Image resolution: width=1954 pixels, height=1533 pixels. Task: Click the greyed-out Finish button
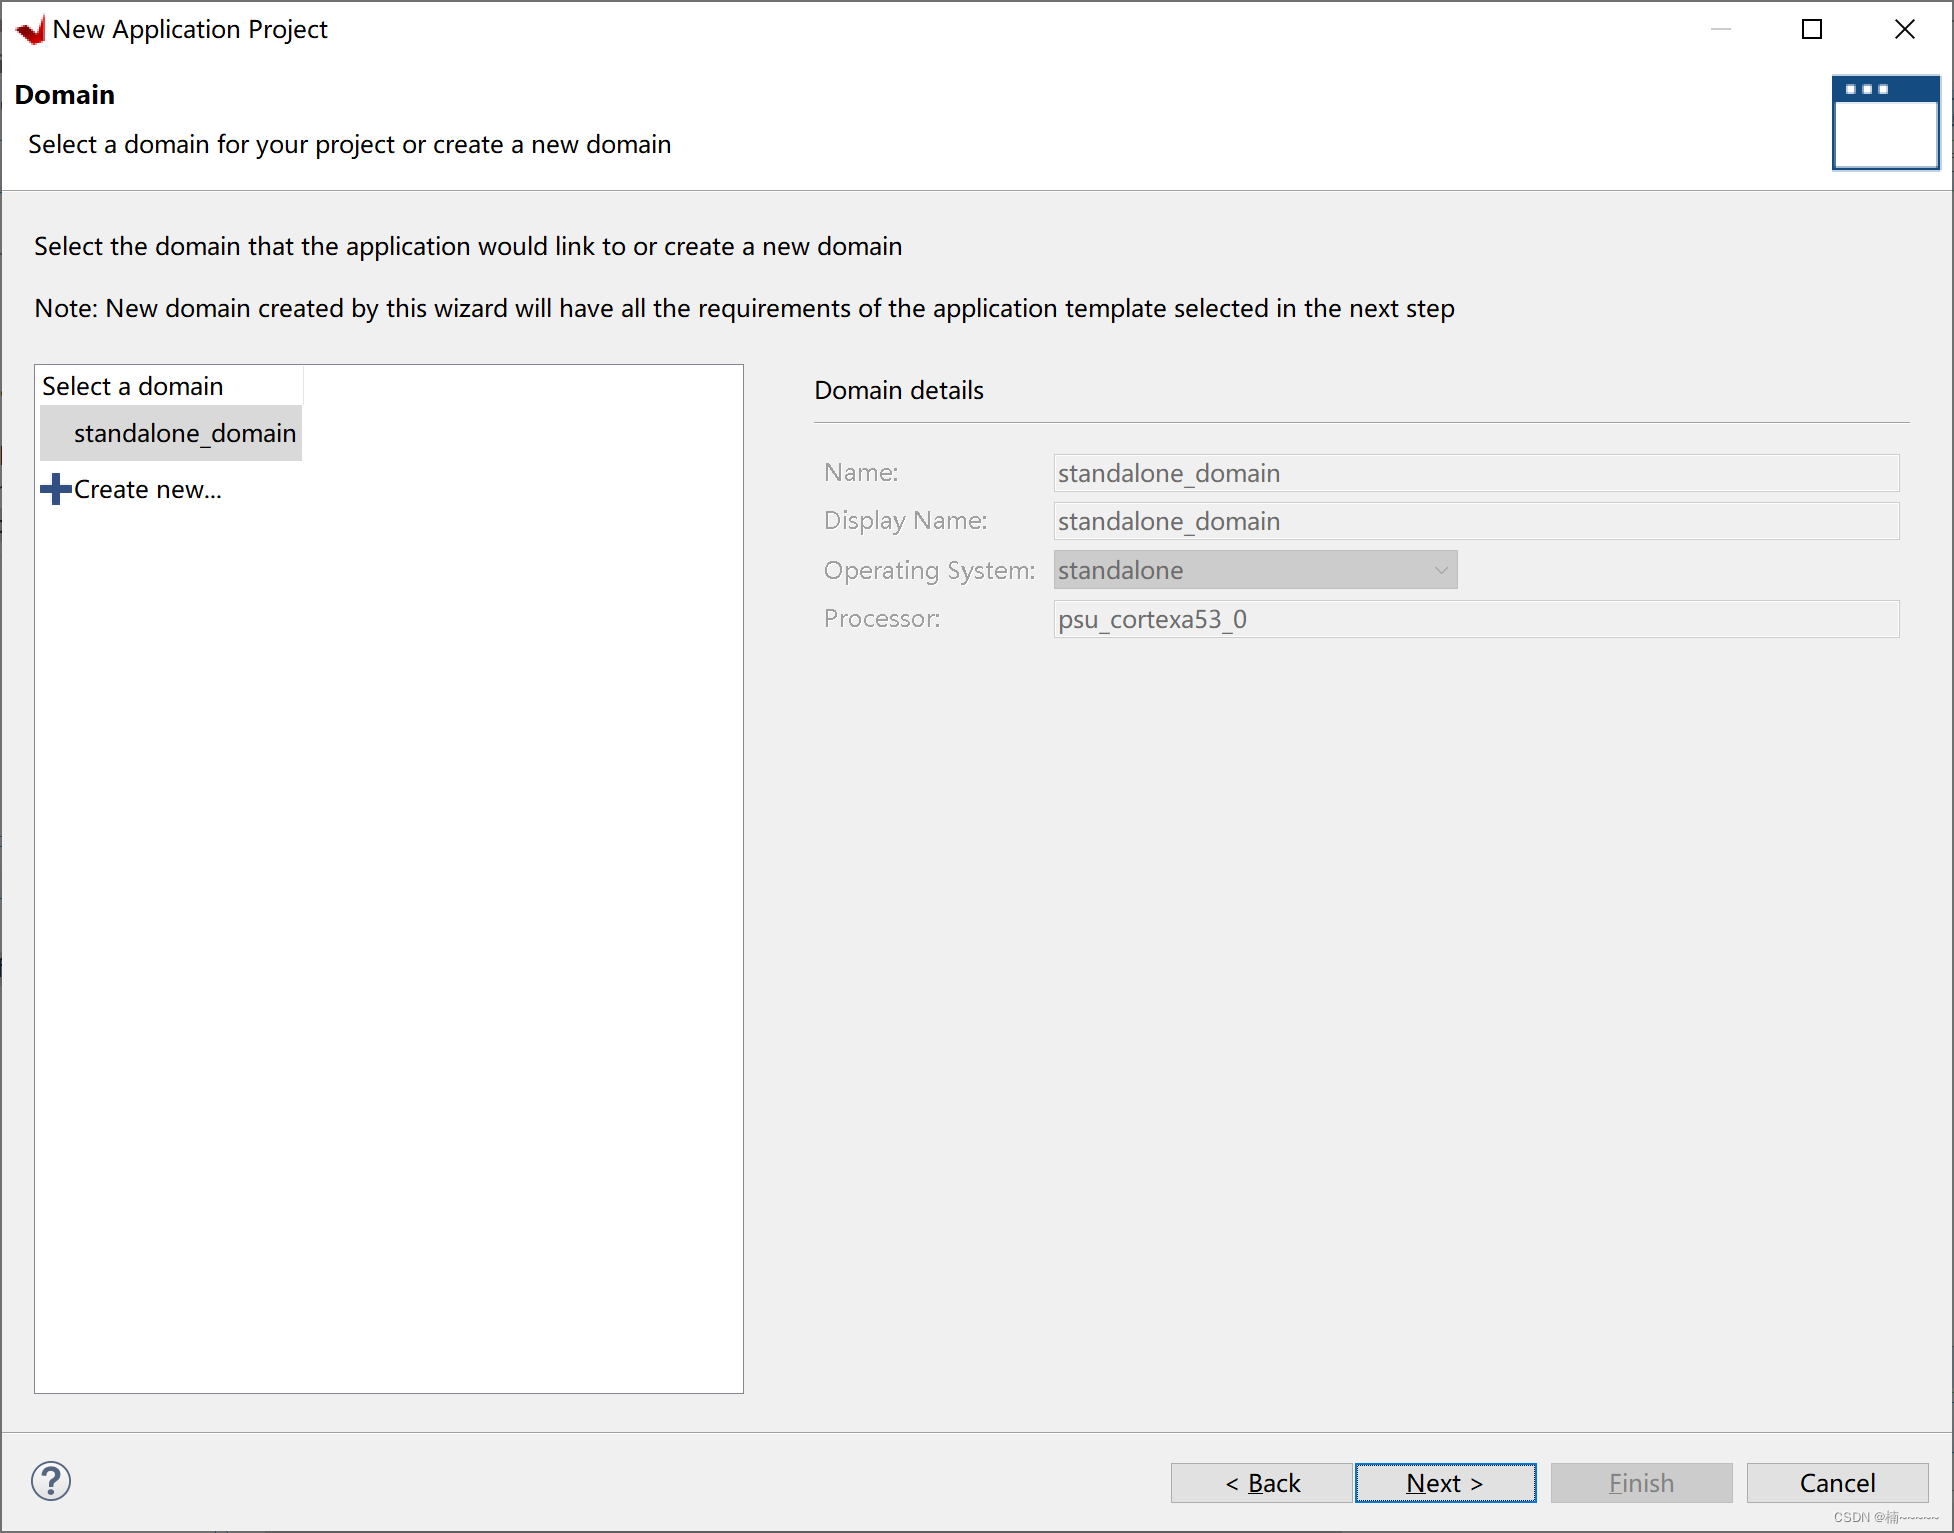[x=1640, y=1482]
